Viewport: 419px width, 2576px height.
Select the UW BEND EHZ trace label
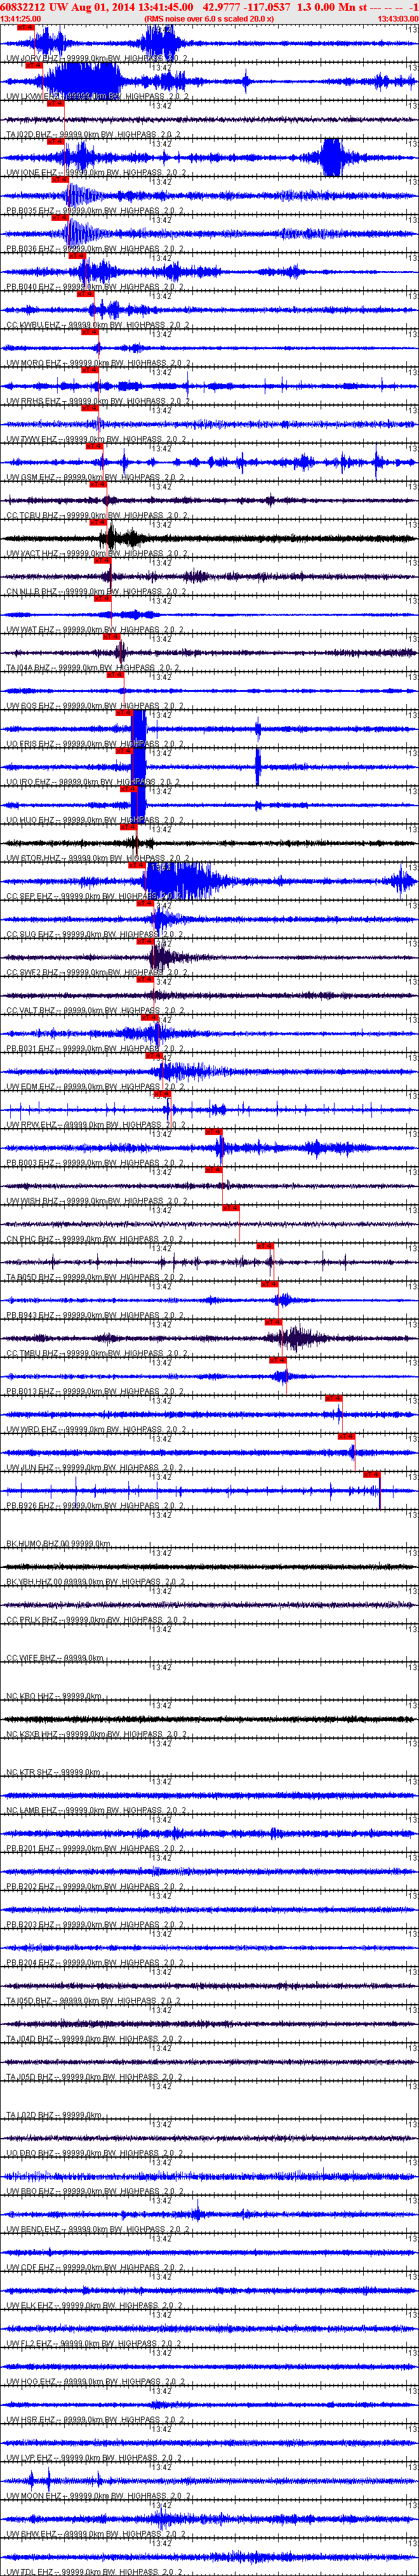coord(97,2229)
